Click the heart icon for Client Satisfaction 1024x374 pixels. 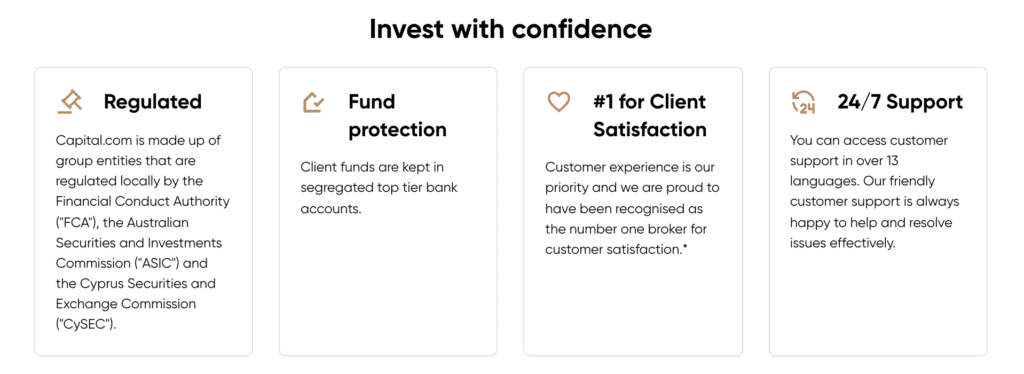coord(558,102)
